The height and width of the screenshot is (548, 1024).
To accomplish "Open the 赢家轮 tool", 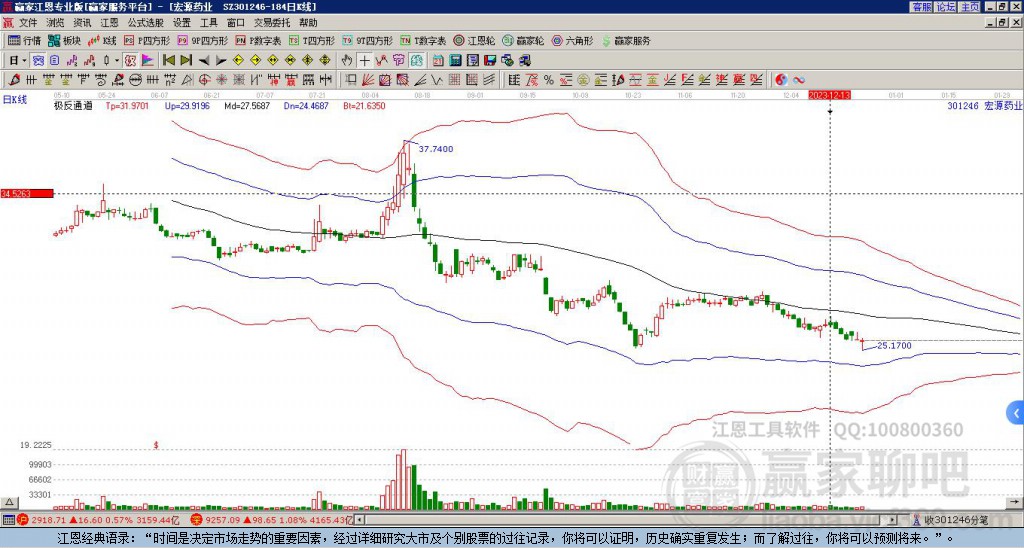I will (x=523, y=40).
